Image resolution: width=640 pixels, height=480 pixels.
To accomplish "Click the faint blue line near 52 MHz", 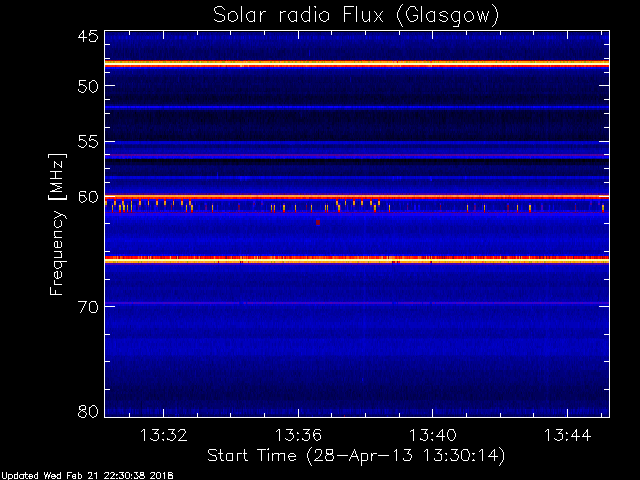I will 357,107.
